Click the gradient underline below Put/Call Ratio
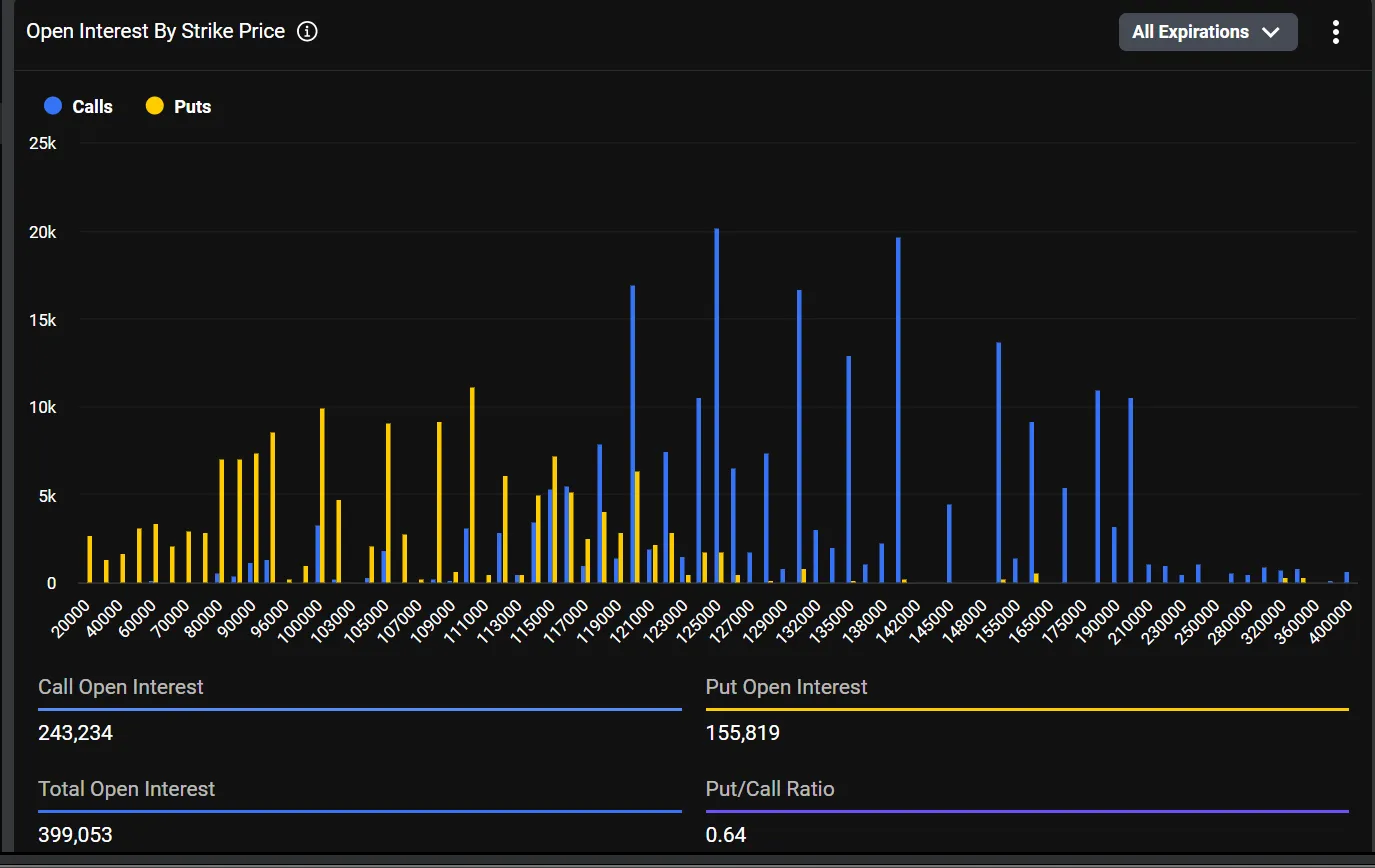The width and height of the screenshot is (1375, 868). click(x=1026, y=810)
